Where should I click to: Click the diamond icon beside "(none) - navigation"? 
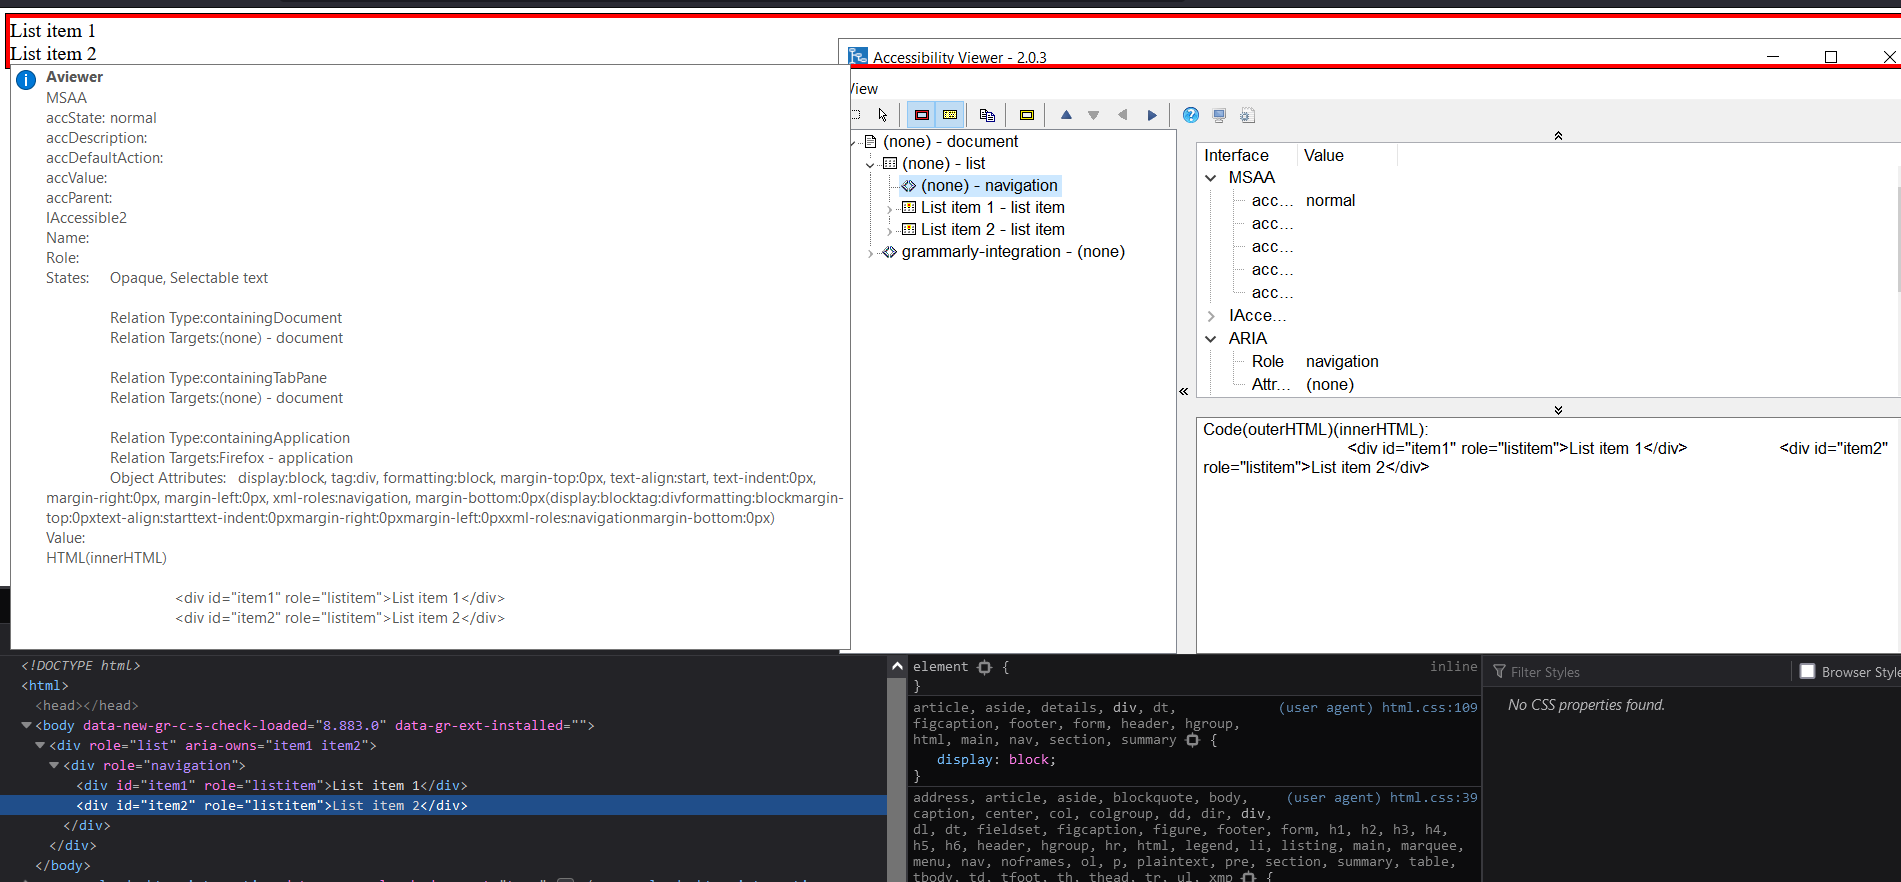point(908,186)
